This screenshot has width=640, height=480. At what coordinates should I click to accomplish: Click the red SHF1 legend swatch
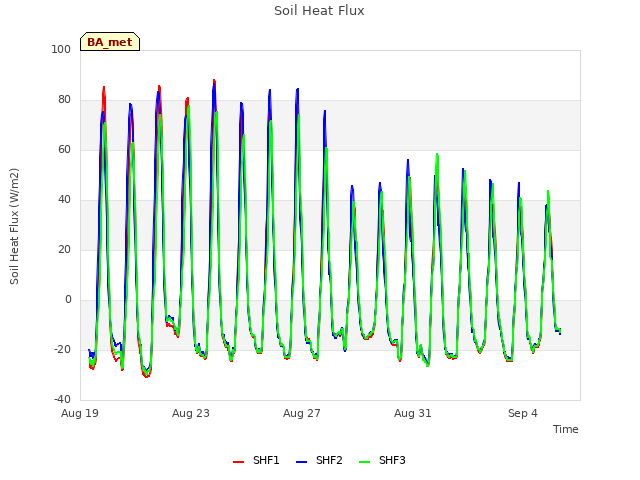(x=238, y=462)
